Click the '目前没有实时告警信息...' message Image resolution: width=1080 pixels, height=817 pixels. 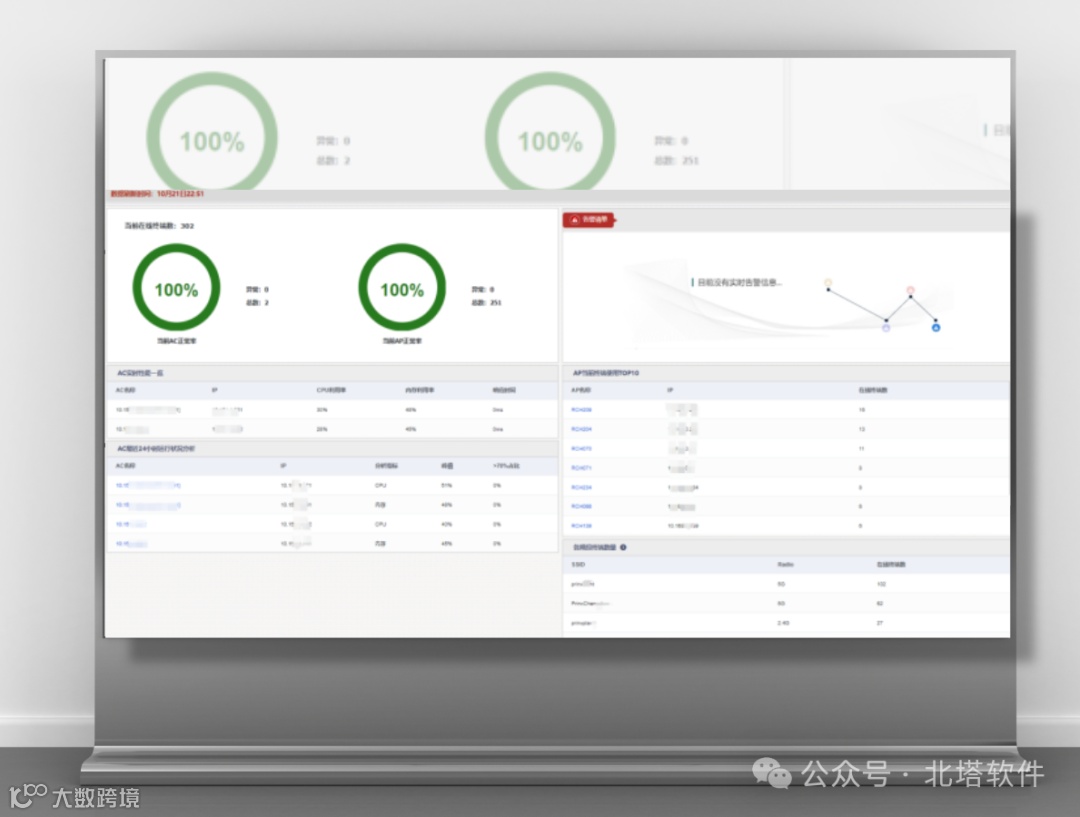pos(740,282)
